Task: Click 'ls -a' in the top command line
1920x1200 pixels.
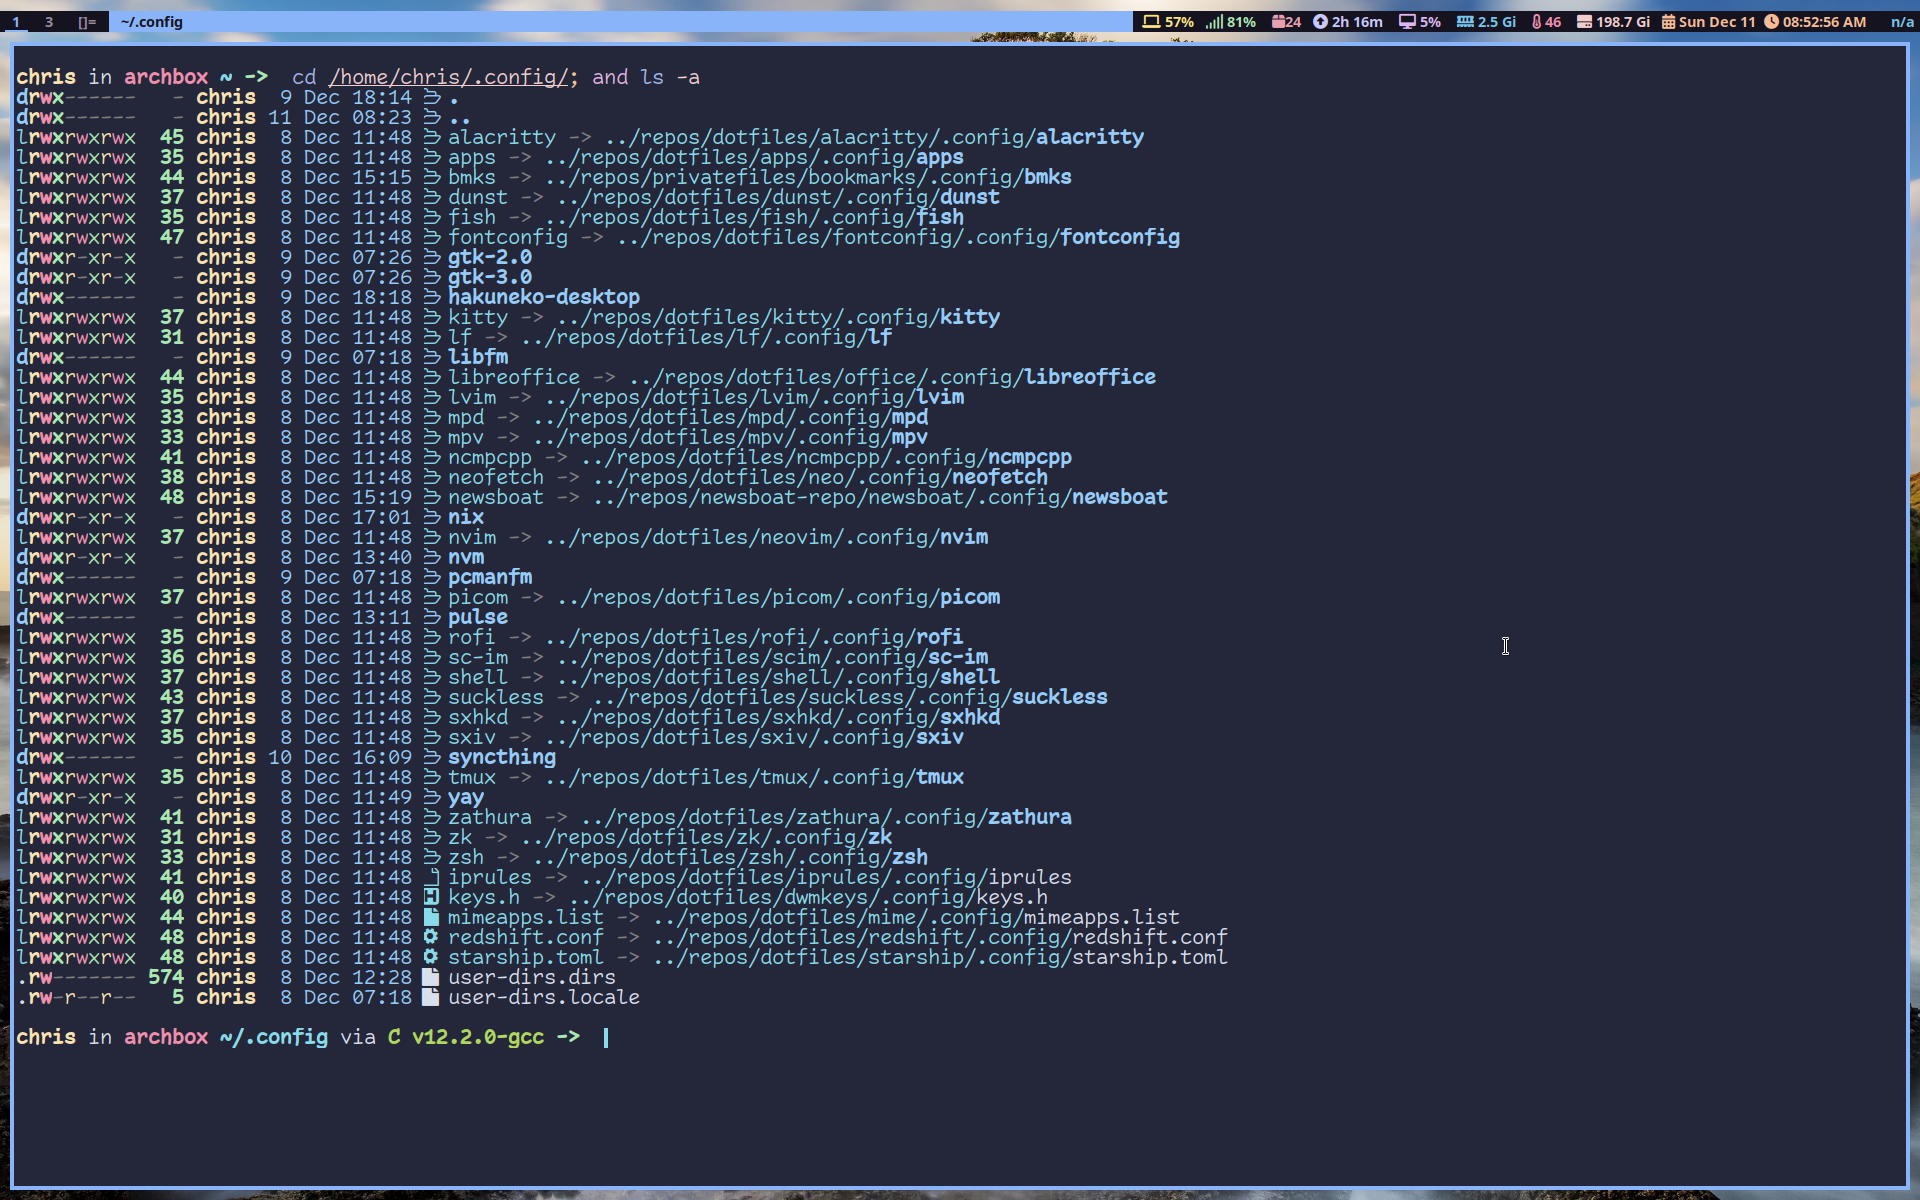Action: tap(670, 77)
